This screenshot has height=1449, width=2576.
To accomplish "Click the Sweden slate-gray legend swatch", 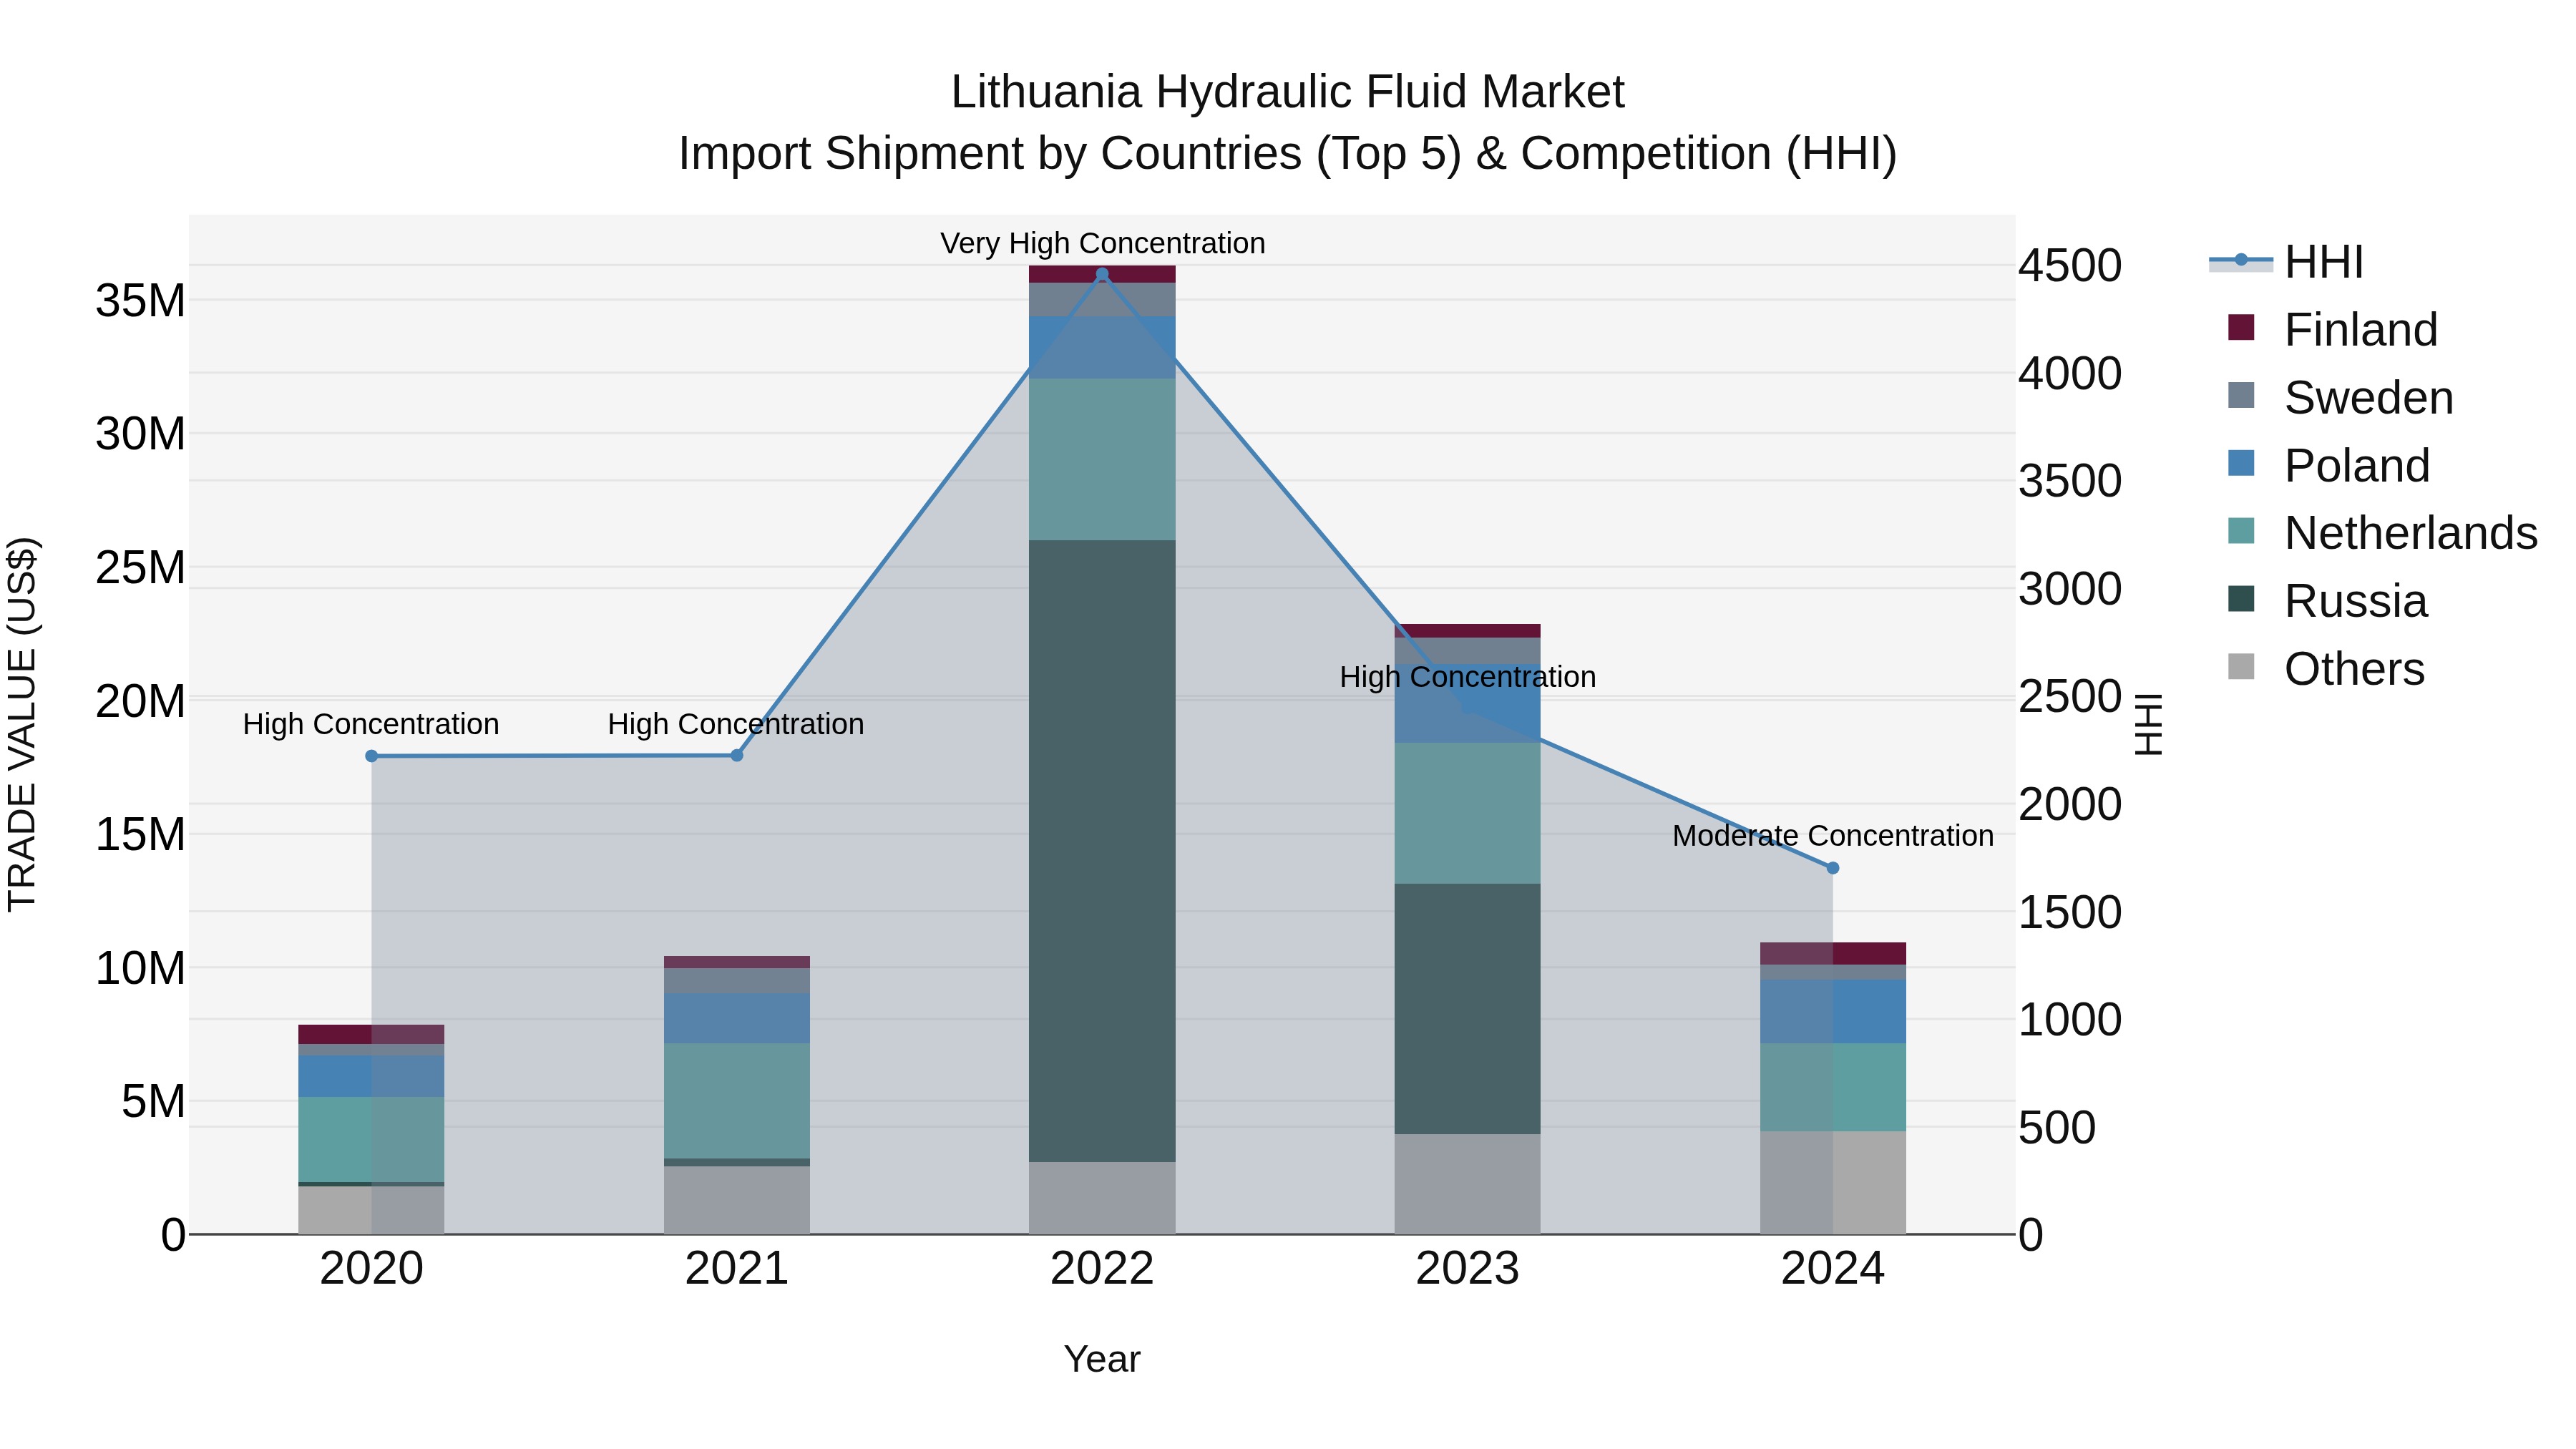I will tap(2241, 395).
